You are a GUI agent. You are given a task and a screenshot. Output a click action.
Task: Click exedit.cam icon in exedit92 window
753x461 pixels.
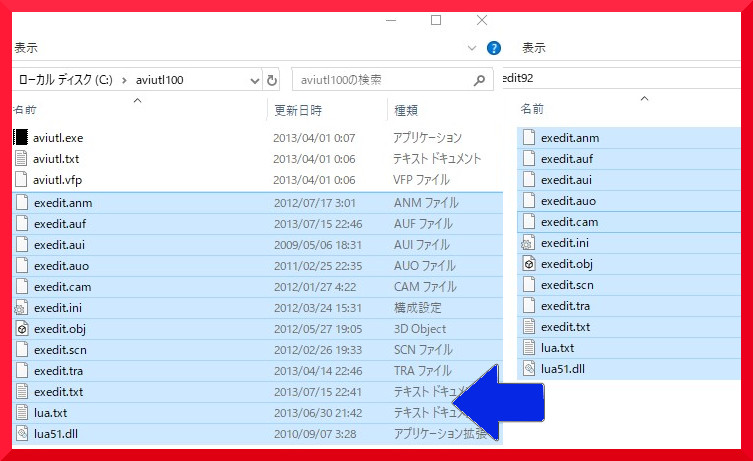[x=529, y=222]
